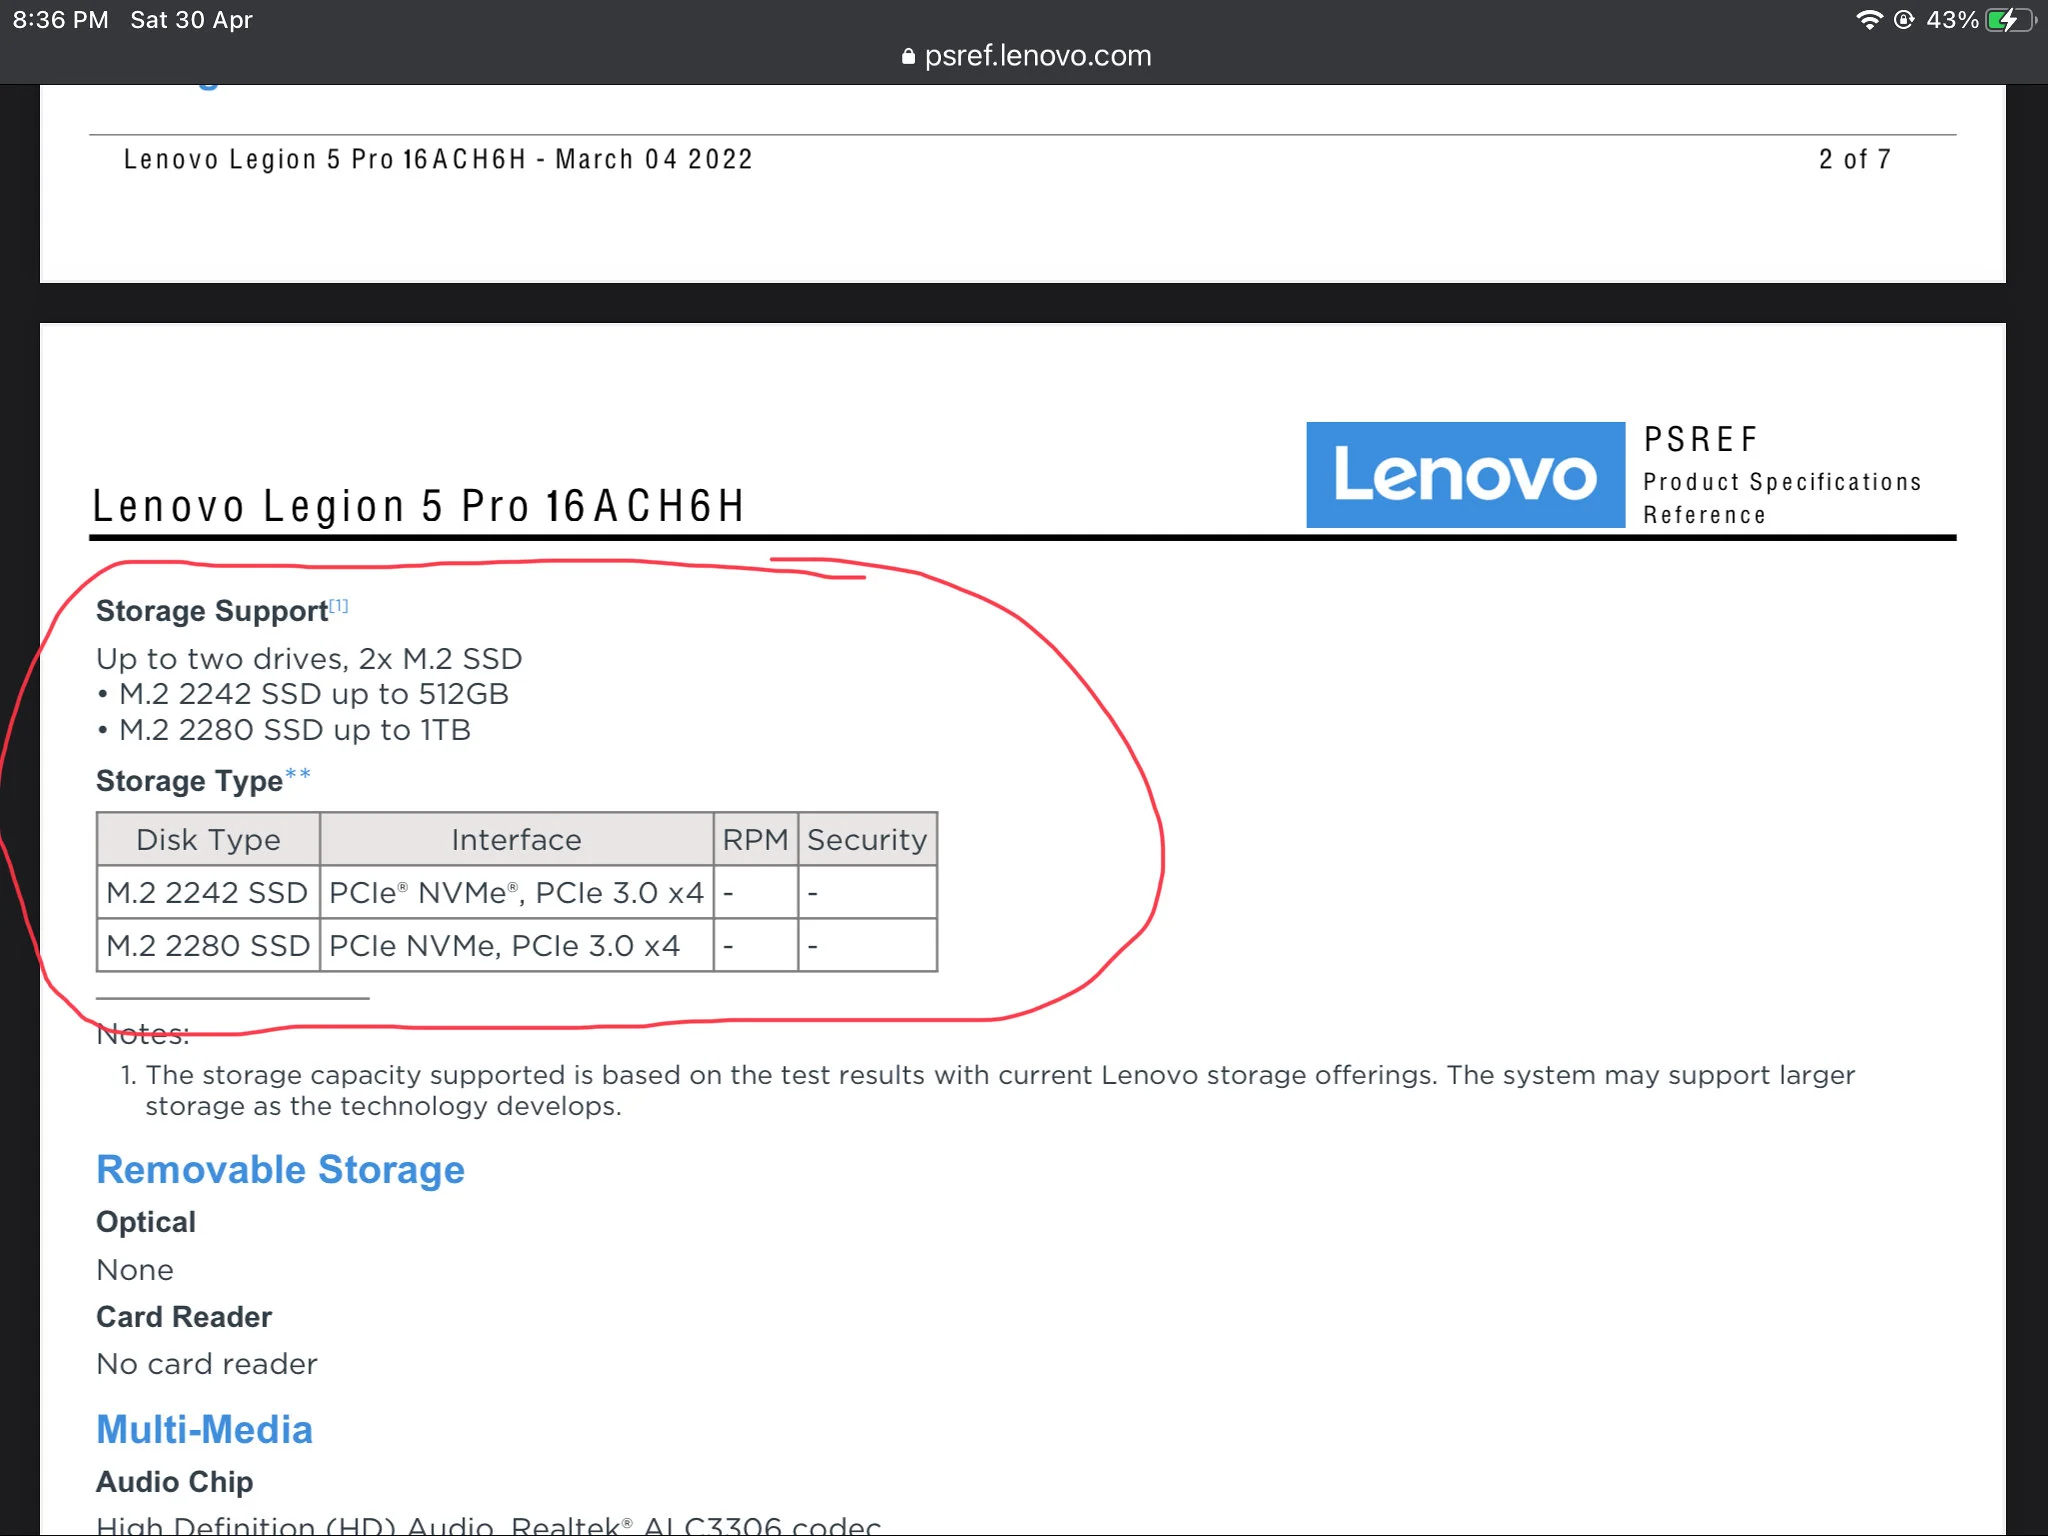Open footnote [1] next to Storage Support

tap(339, 605)
